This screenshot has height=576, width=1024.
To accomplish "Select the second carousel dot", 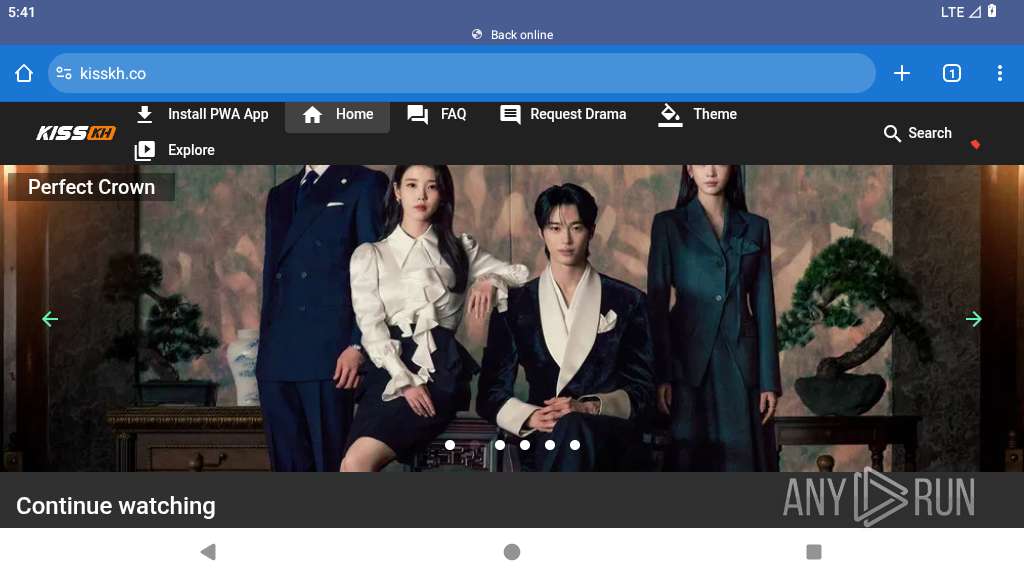I will [500, 445].
